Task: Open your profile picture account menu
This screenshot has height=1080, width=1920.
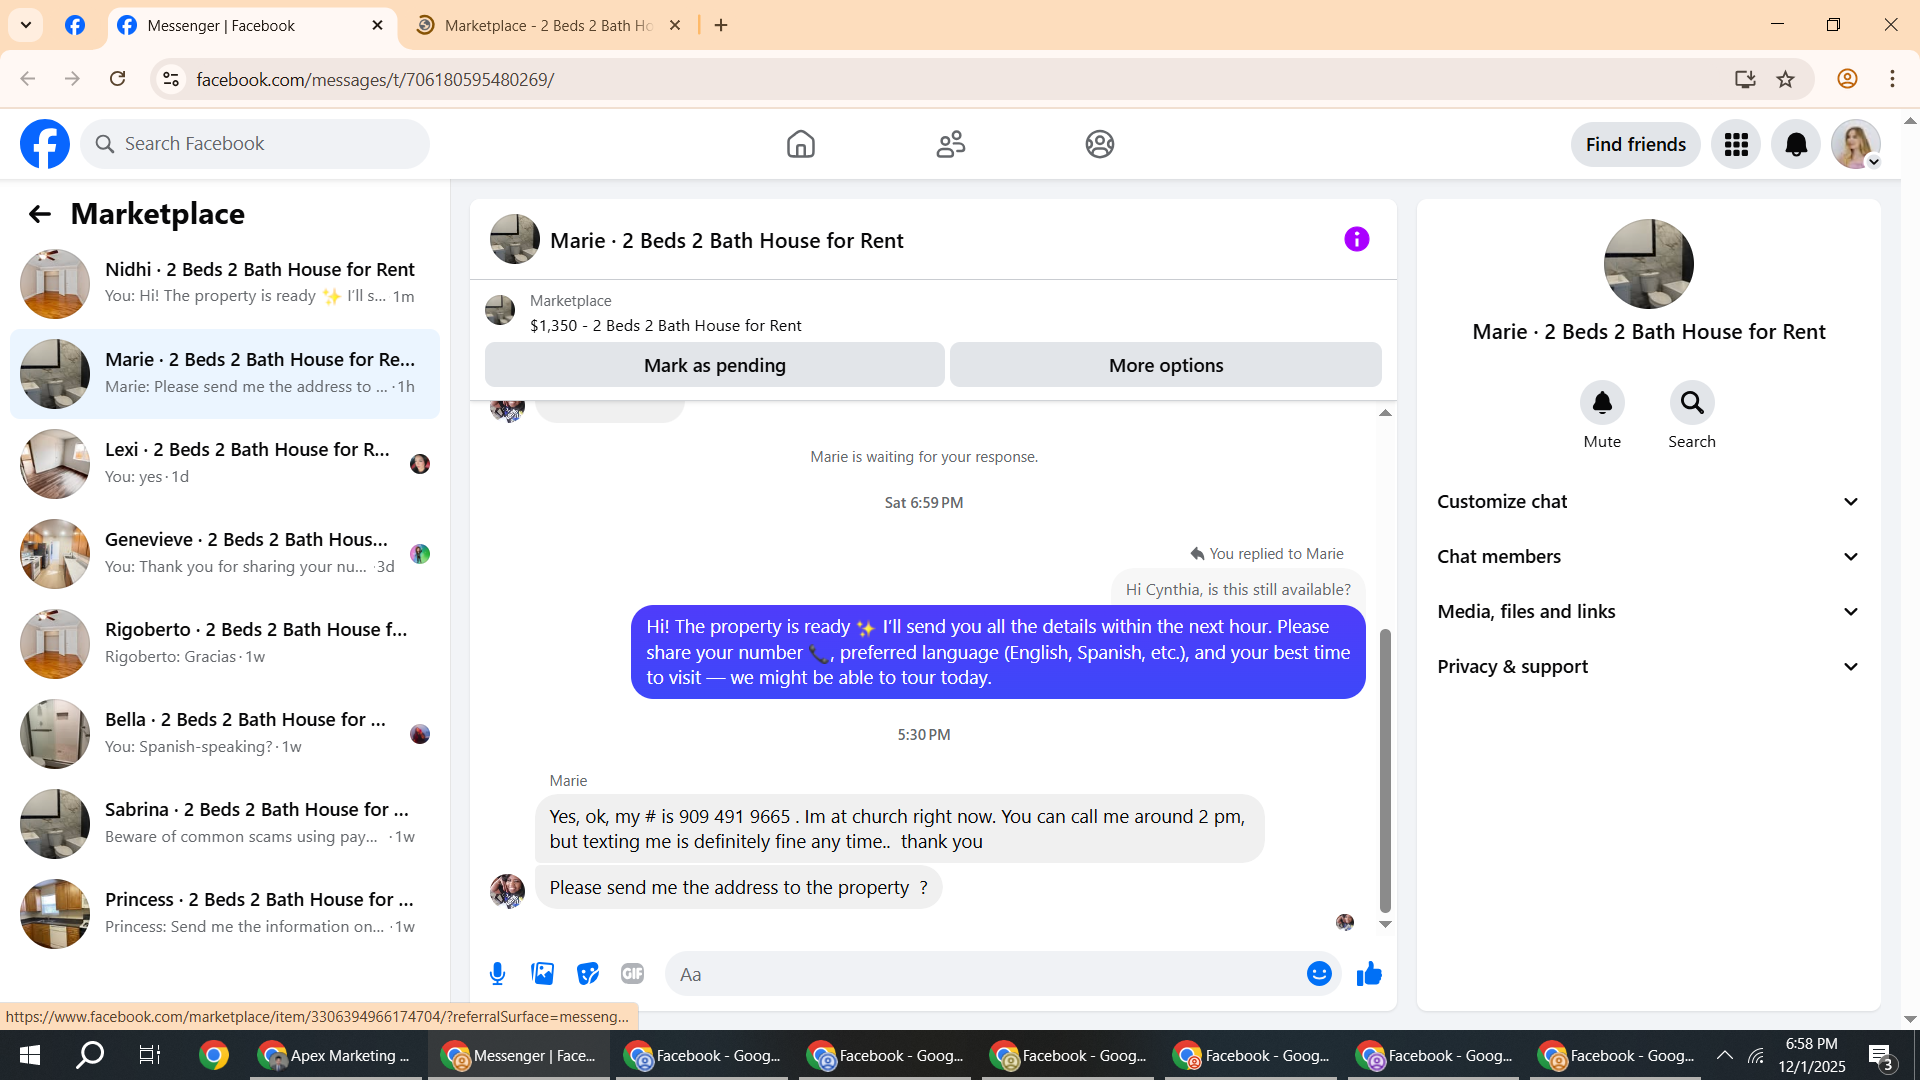Action: coord(1856,145)
